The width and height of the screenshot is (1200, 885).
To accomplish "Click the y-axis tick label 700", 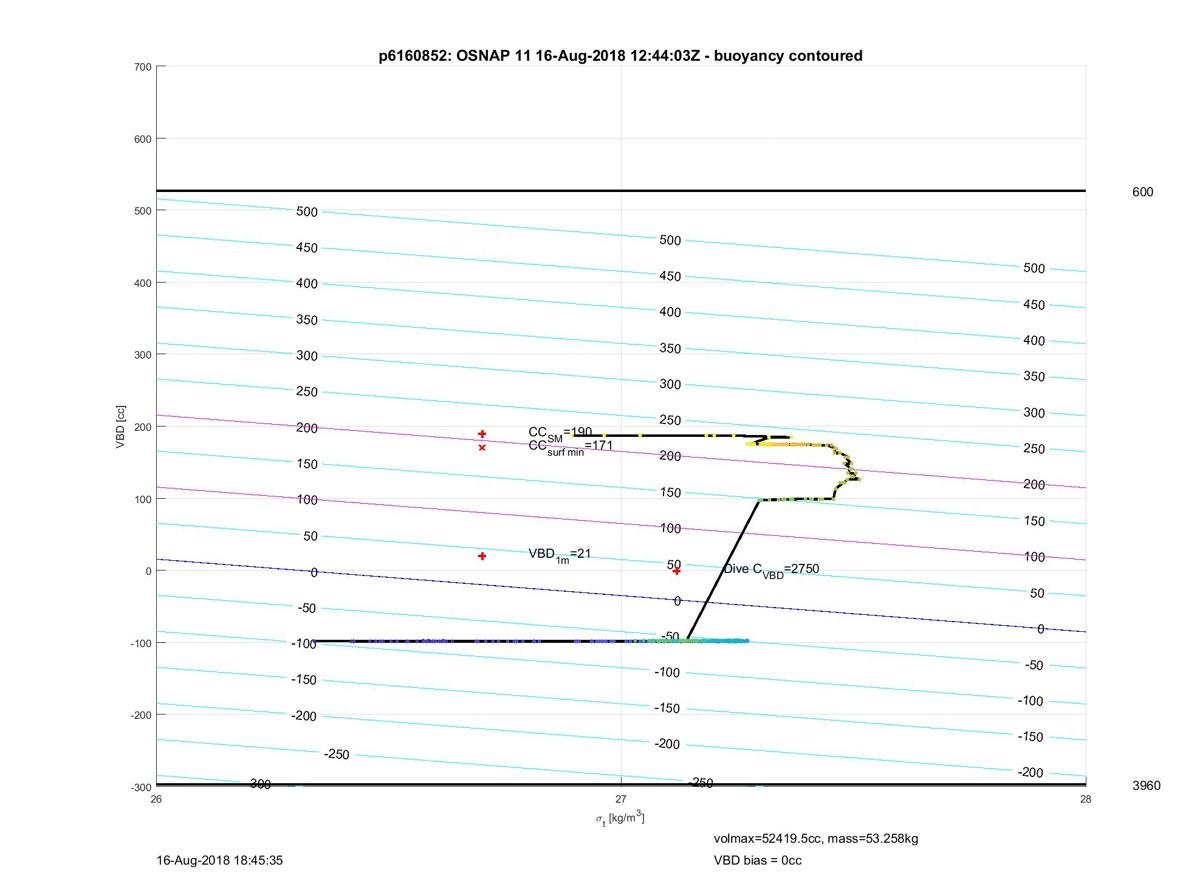I will pos(142,67).
